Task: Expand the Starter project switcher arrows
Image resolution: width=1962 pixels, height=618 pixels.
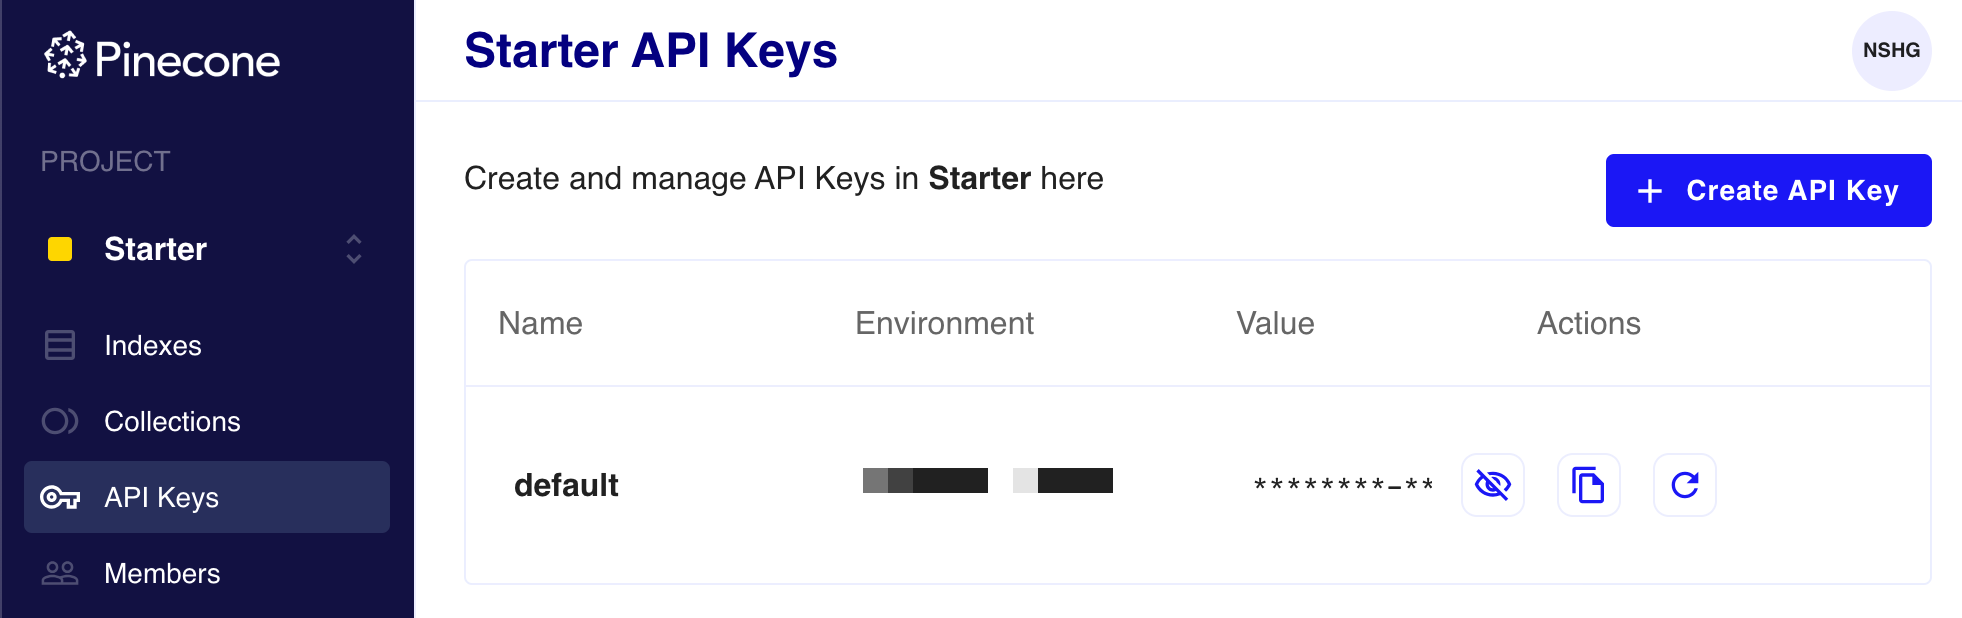Action: point(354,249)
